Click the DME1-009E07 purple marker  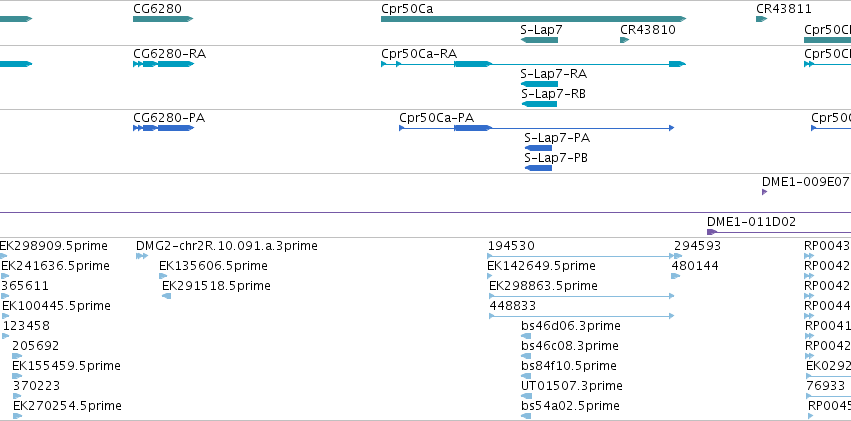click(x=765, y=192)
